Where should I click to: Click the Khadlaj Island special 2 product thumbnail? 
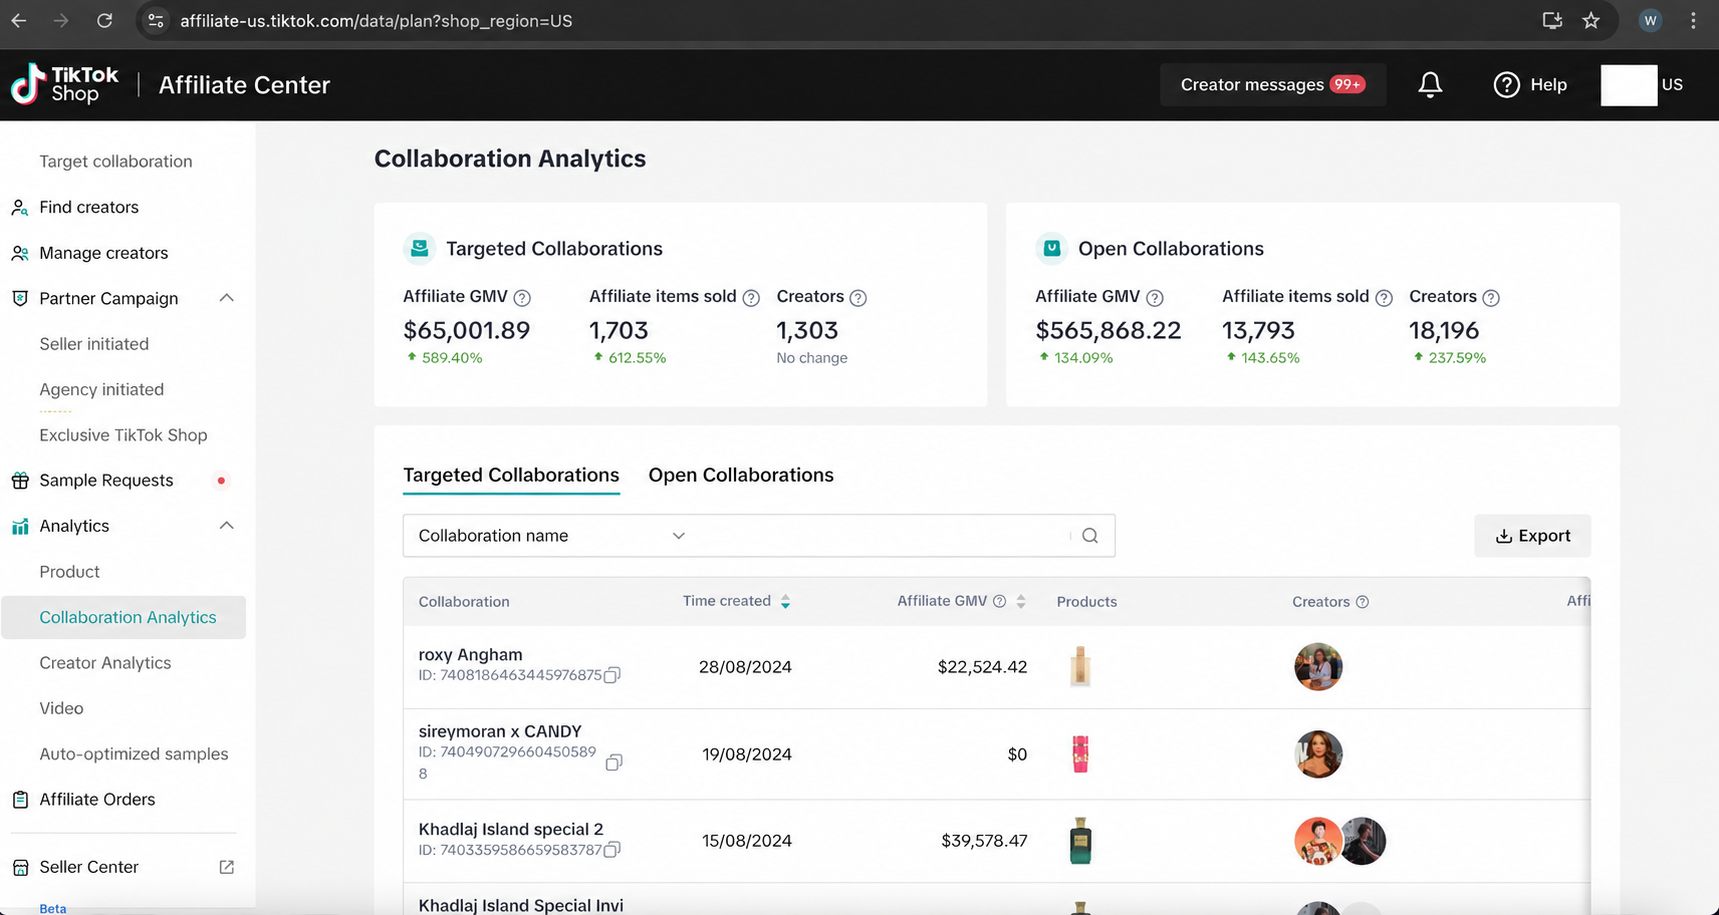click(x=1080, y=841)
